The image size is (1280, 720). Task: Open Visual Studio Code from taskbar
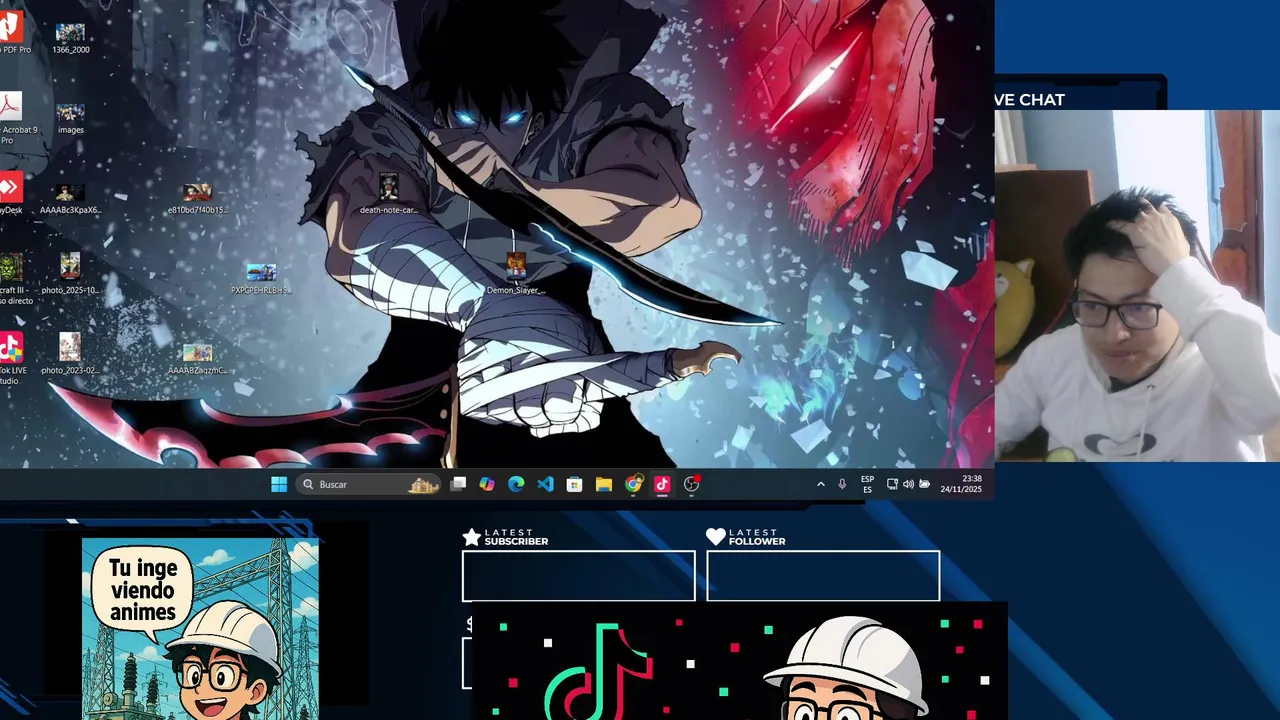pyautogui.click(x=545, y=484)
